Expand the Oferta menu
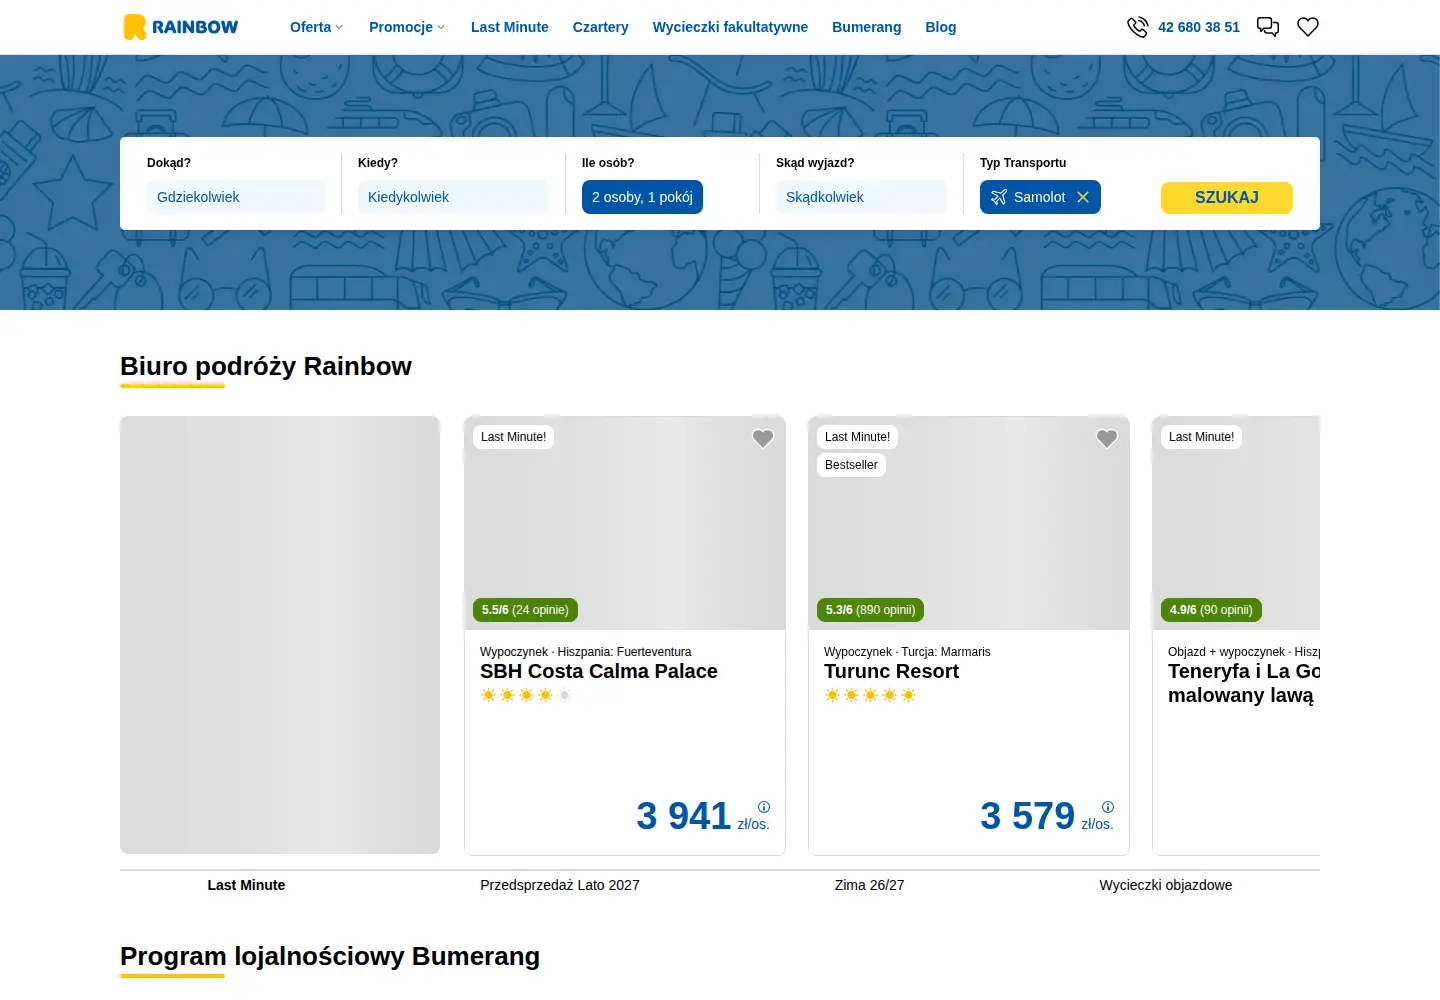Viewport: 1440px width, 1000px height. [x=316, y=27]
